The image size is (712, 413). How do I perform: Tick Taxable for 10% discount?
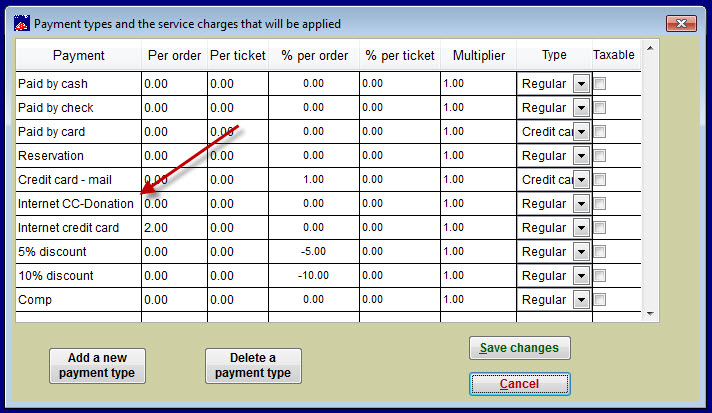click(600, 276)
